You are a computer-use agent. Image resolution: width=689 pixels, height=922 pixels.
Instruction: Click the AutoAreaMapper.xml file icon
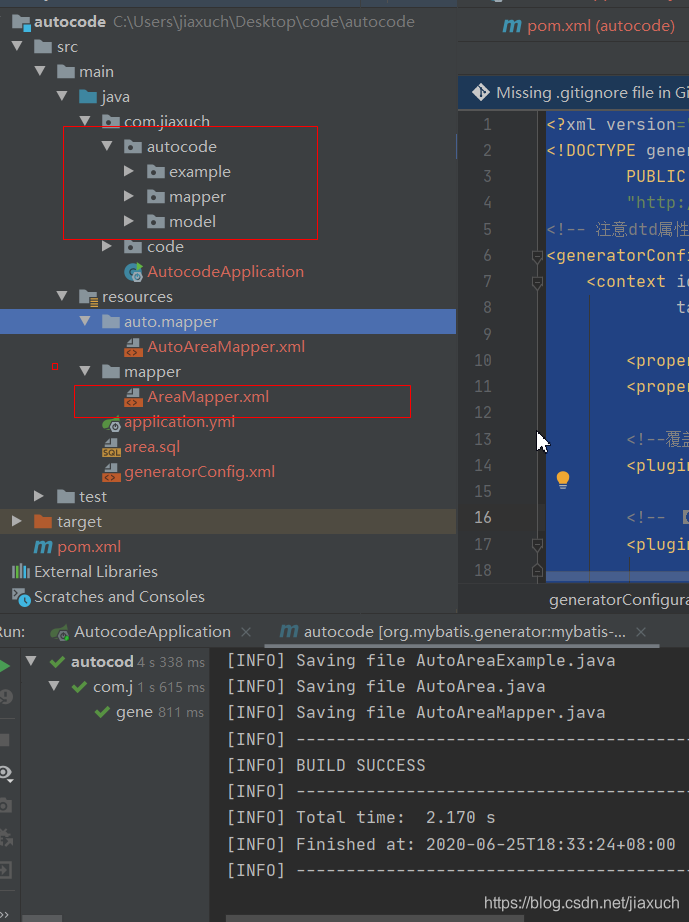pos(133,348)
